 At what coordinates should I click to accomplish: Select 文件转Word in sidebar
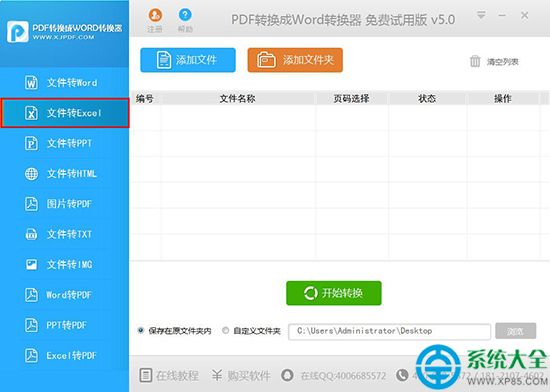pos(65,83)
